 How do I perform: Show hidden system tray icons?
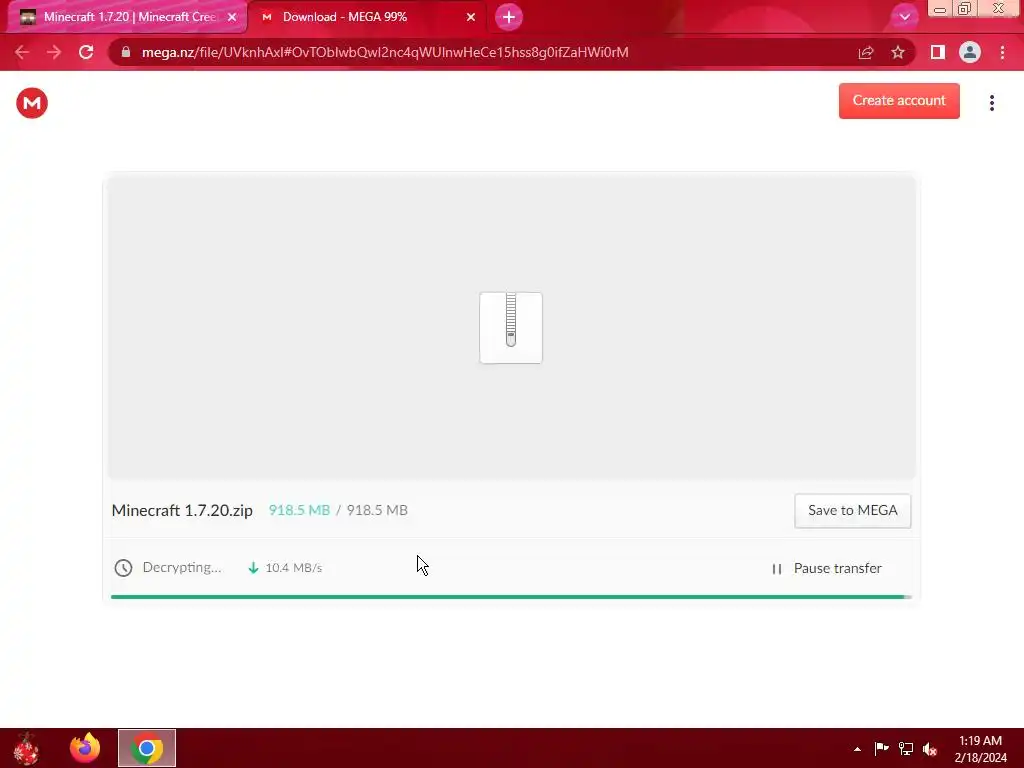point(857,749)
